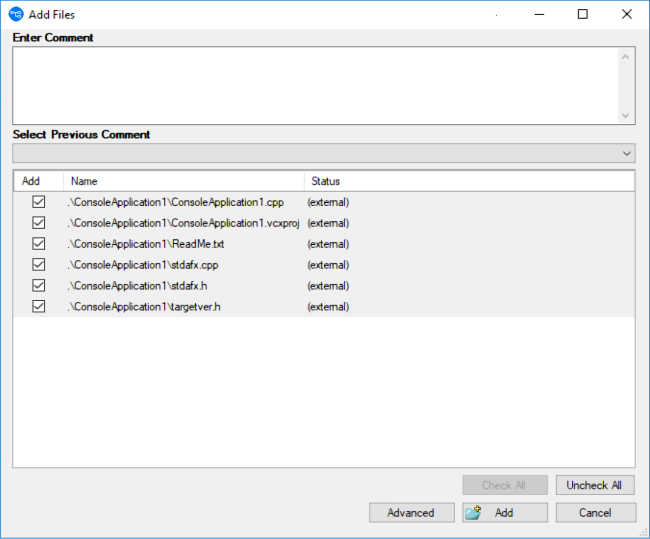
Task: Uncheck the ConsoleApplication1.vcxproj checkbox
Action: (x=39, y=223)
